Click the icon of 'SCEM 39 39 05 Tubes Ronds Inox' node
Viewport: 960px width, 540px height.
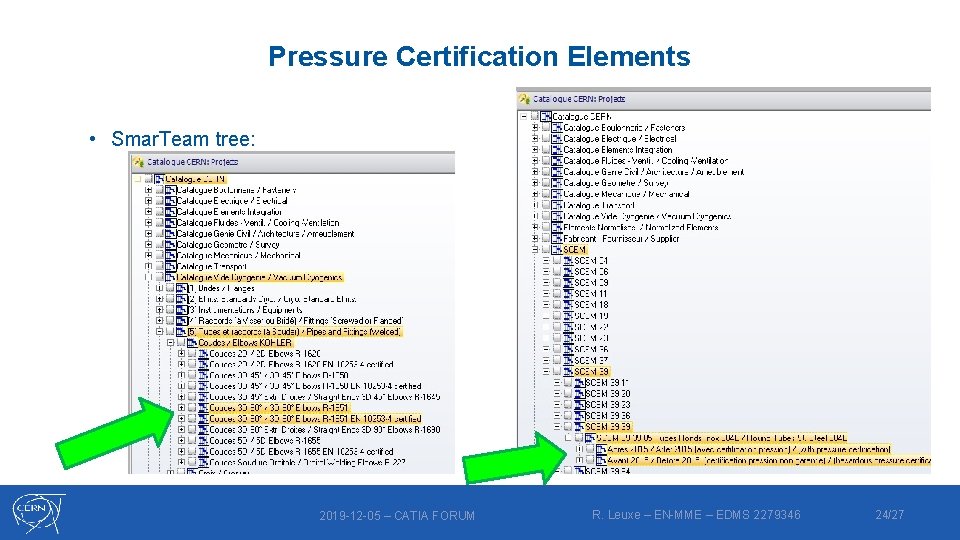(x=590, y=438)
